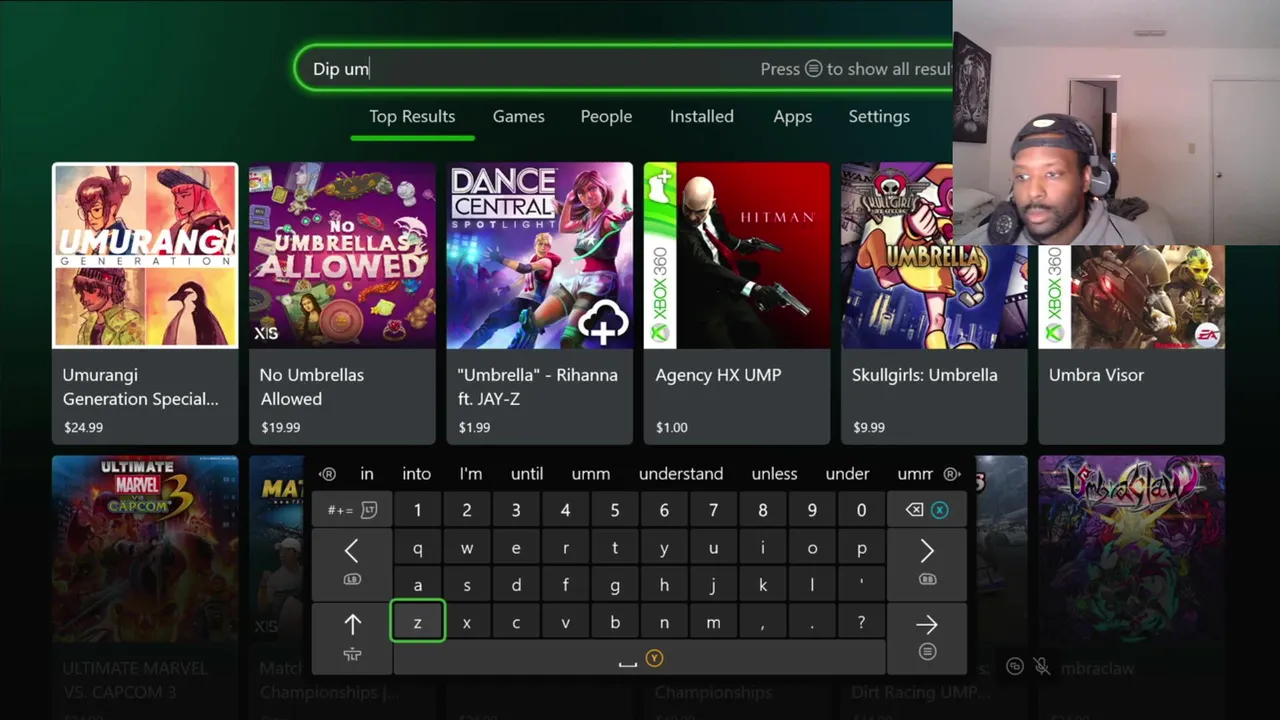Choose the suggestion 'understand'
Screen dimensions: 1280x720
pyautogui.click(x=681, y=474)
